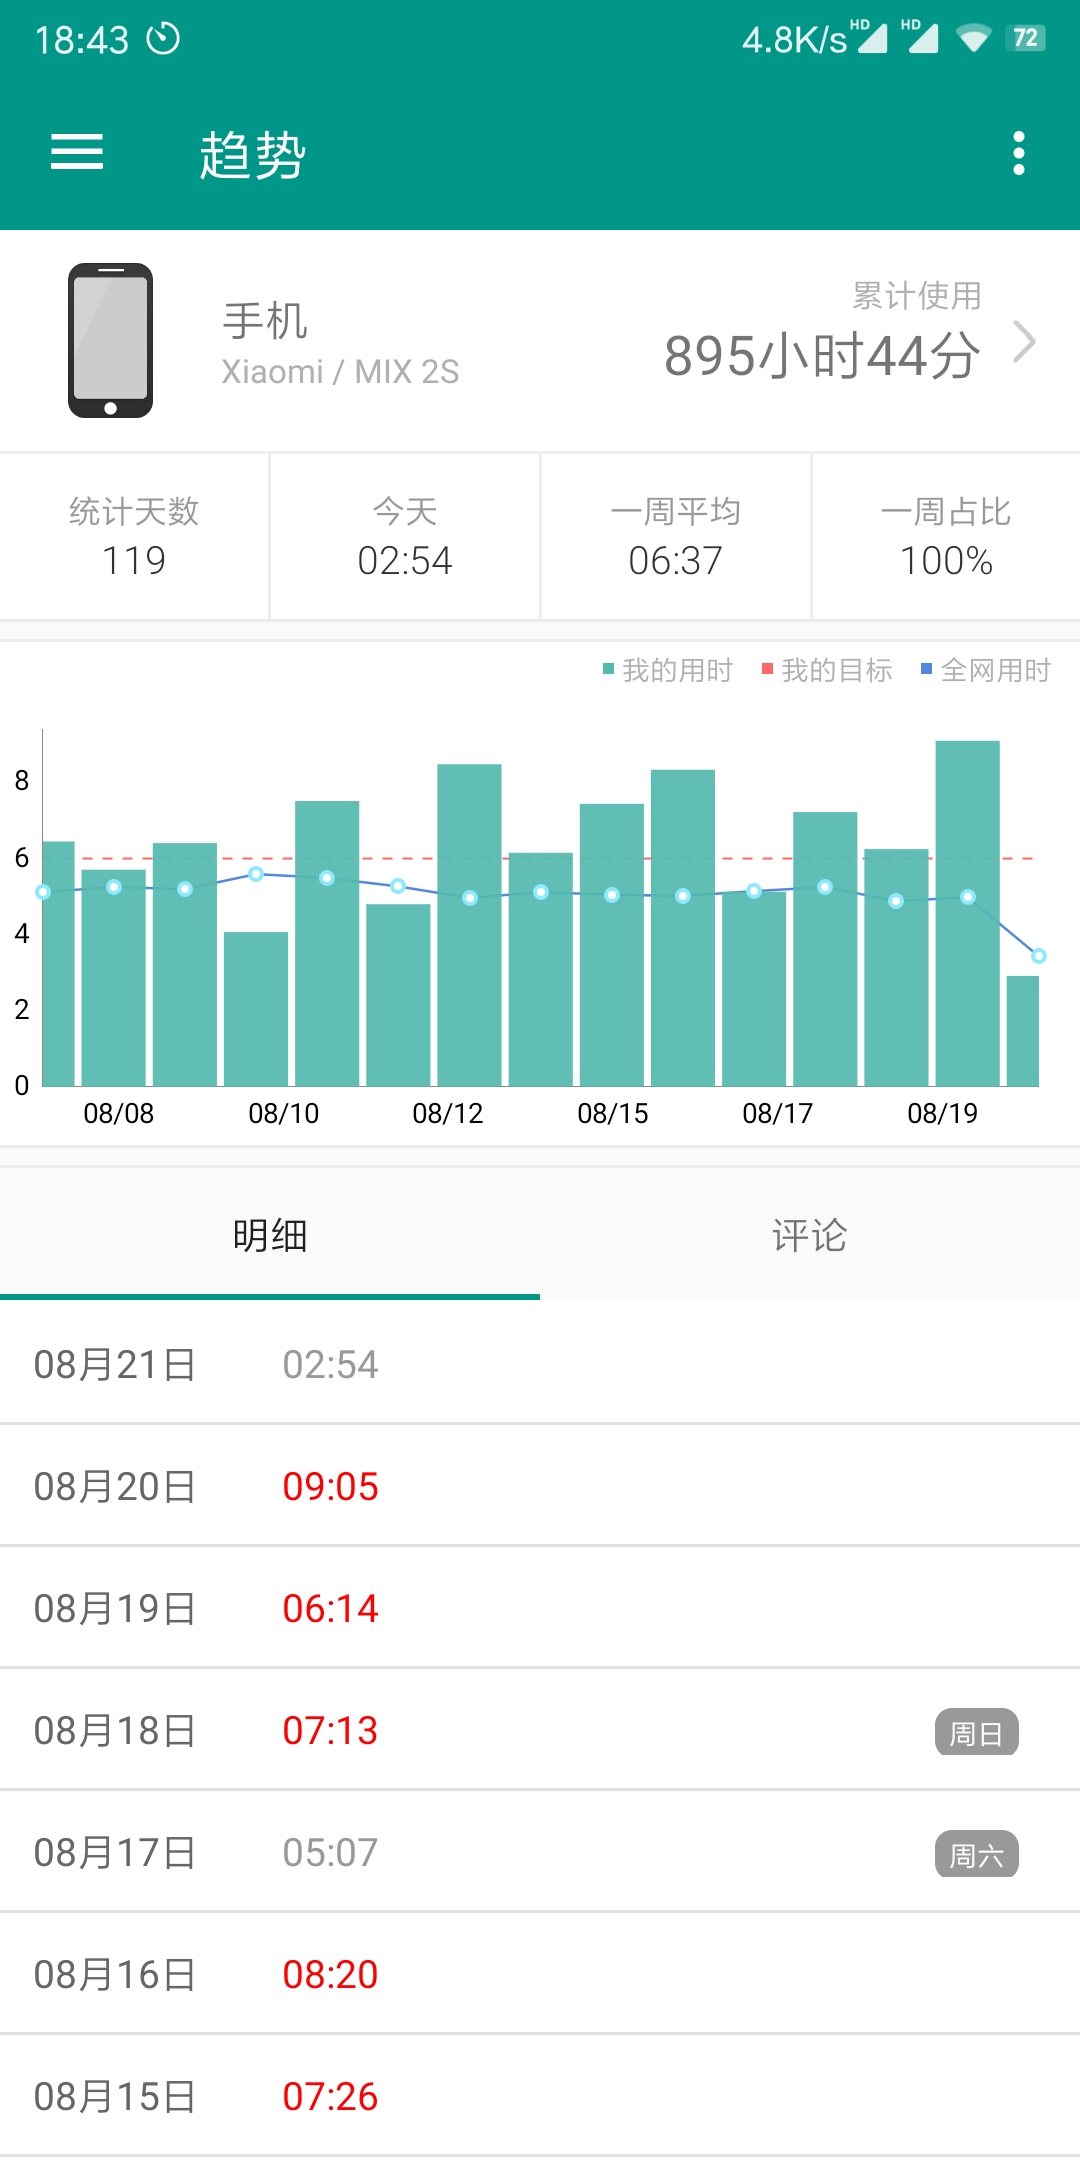1080x2160 pixels.
Task: Tap the 周日 badge on 08月18日
Action: tap(976, 1732)
